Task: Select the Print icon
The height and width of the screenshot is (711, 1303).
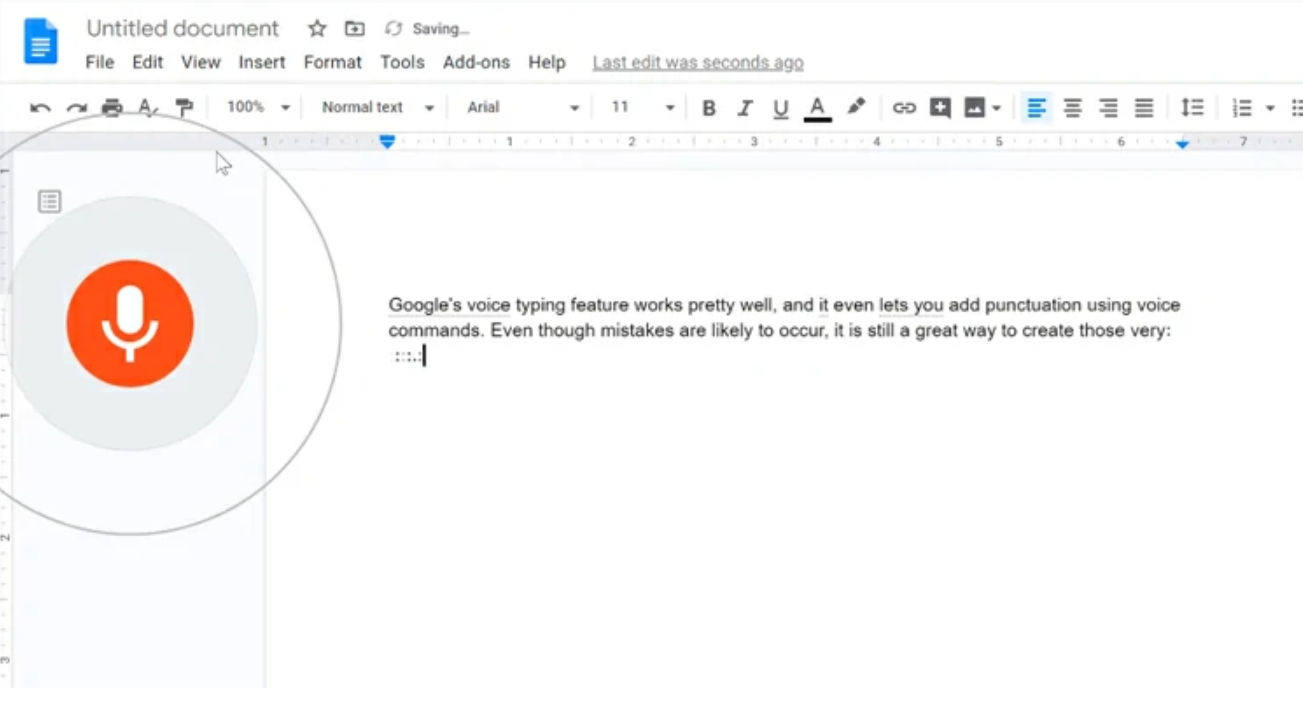Action: tap(111, 107)
